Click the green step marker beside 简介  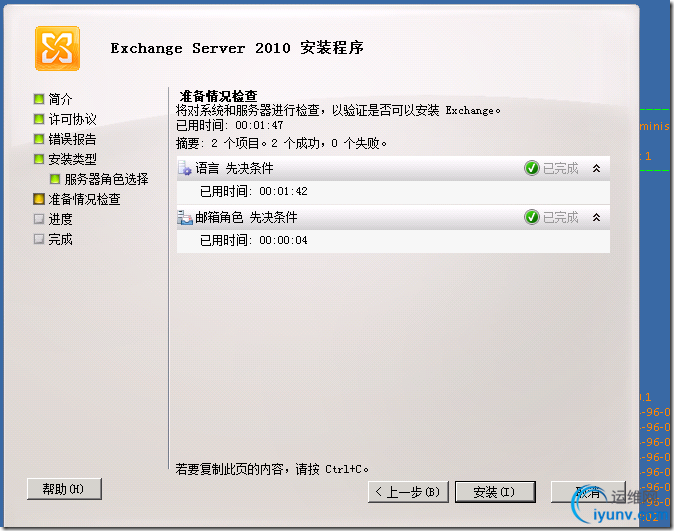click(x=39, y=99)
